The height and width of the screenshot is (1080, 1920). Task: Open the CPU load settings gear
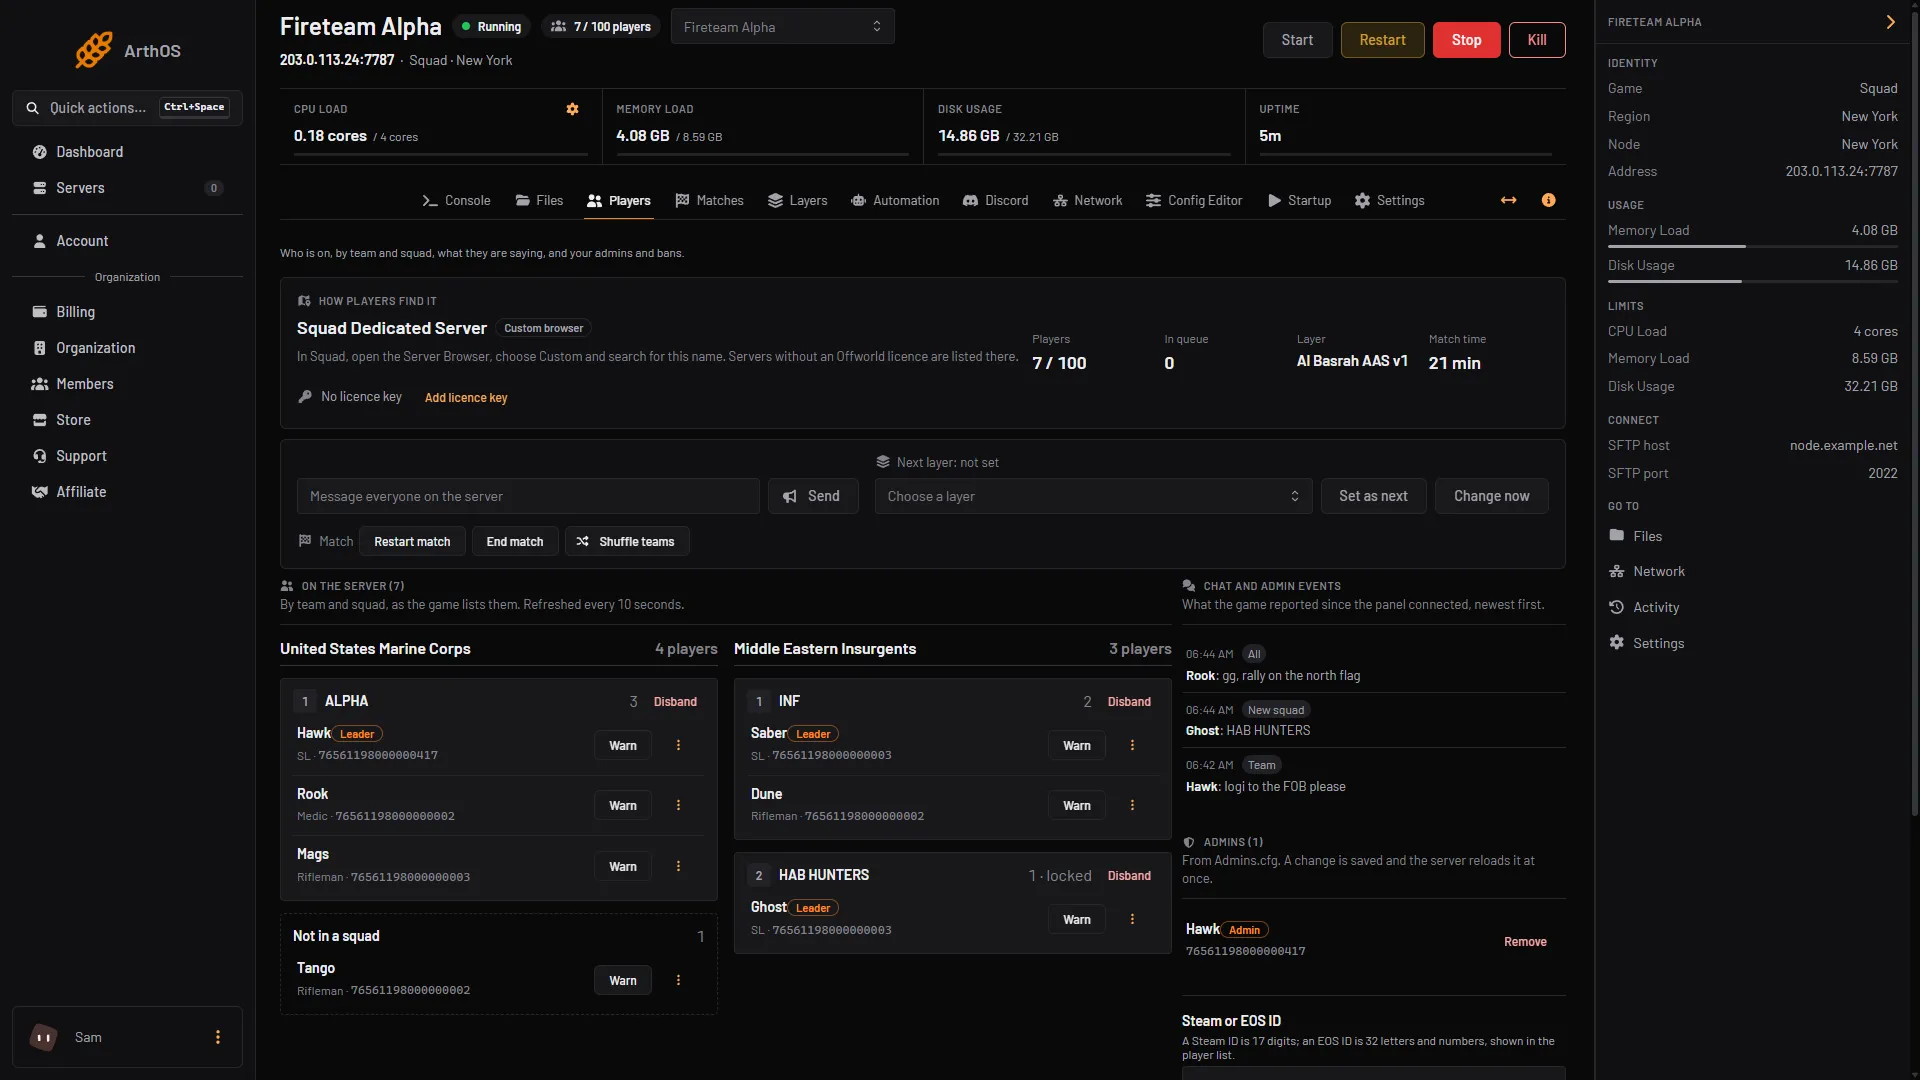[573, 109]
